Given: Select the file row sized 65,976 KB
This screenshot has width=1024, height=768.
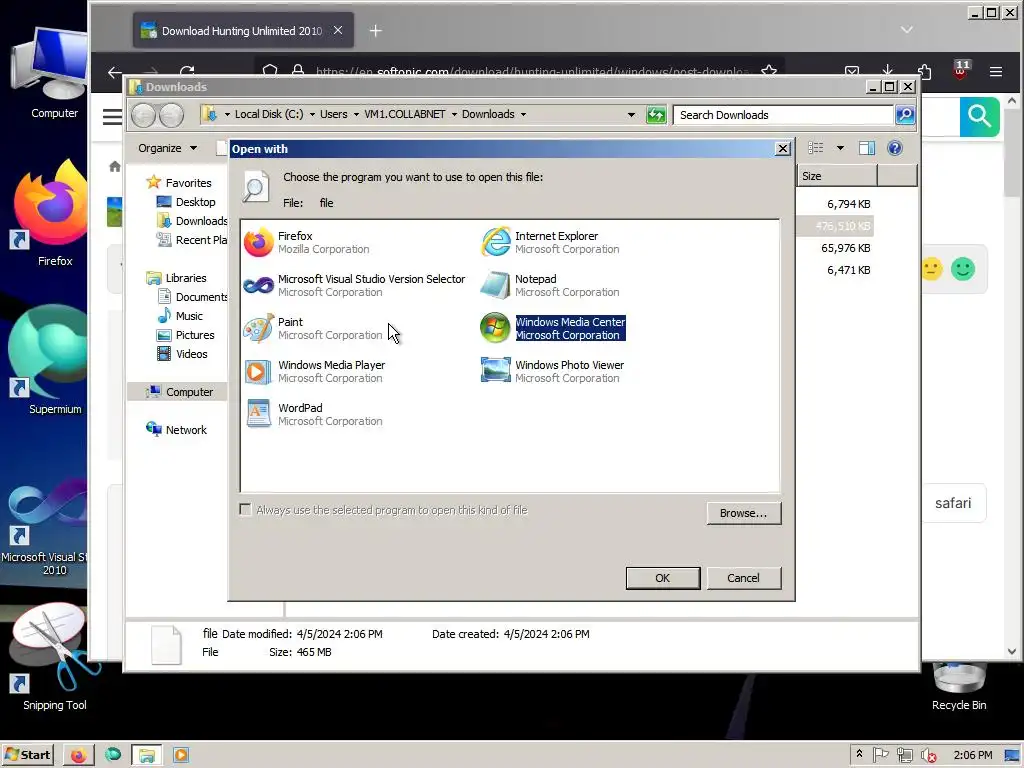Looking at the screenshot, I should (846, 248).
